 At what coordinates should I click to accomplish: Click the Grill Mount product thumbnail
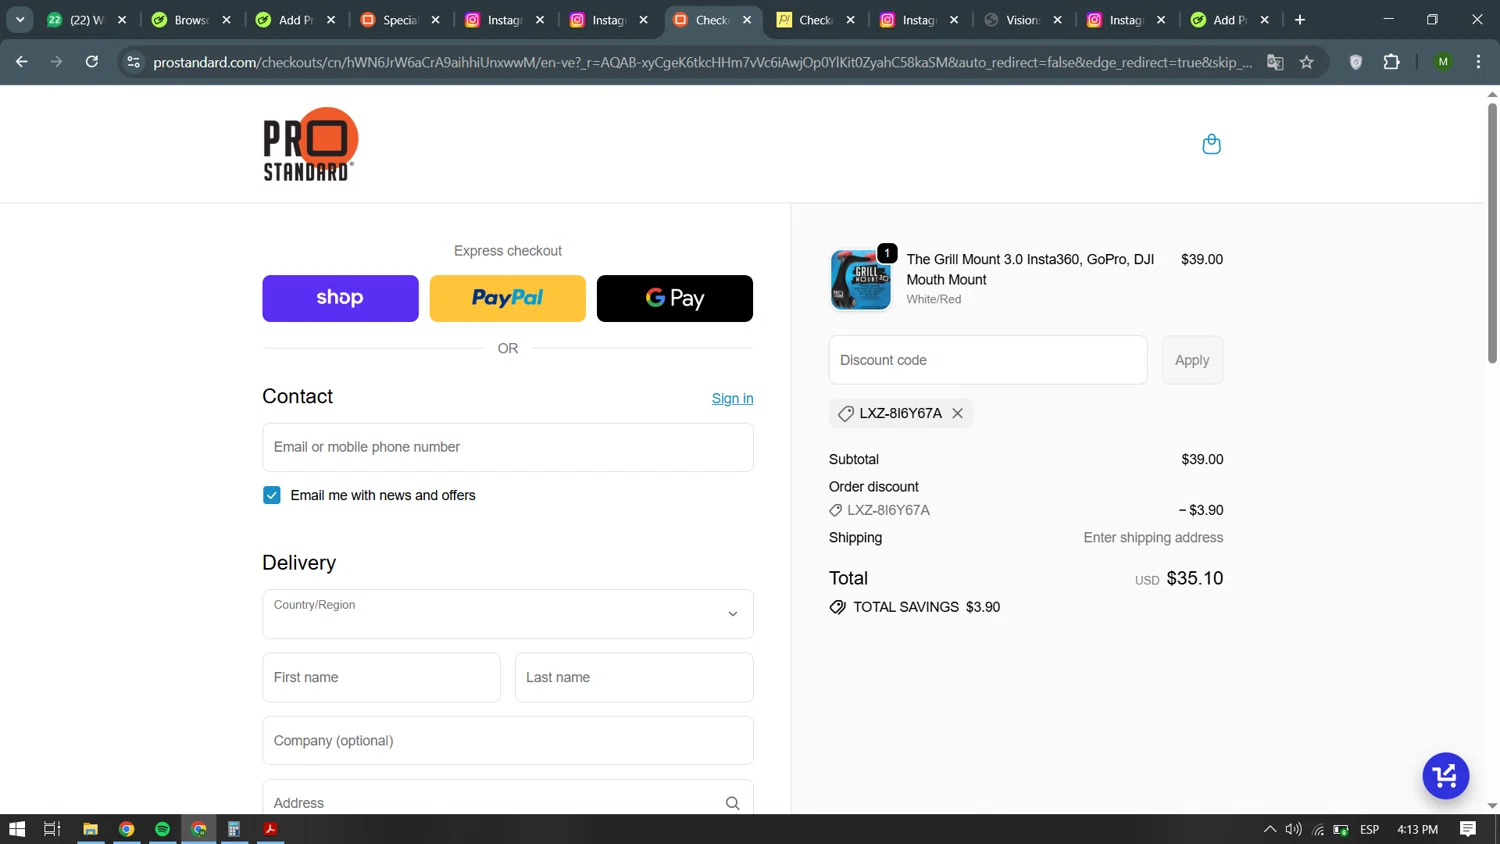tap(860, 280)
